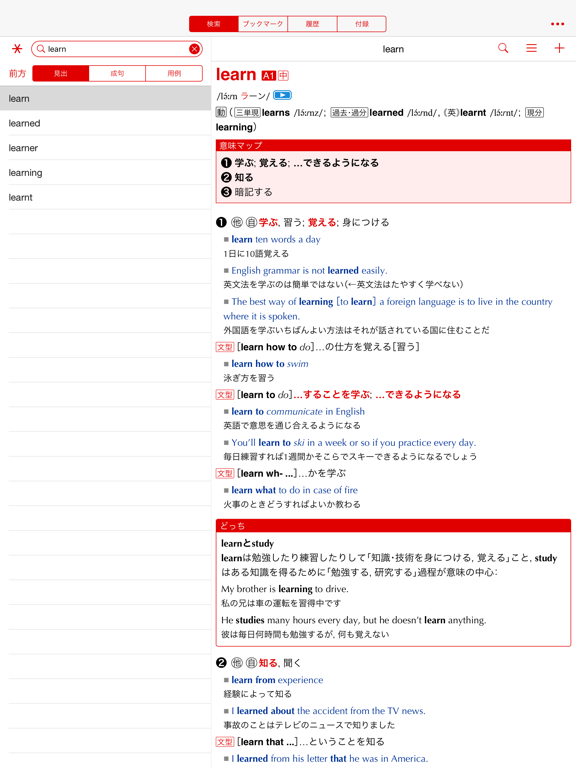Jump to meaning 1 学ぶ in 意味マップ
This screenshot has height=768, width=576.
click(300, 163)
